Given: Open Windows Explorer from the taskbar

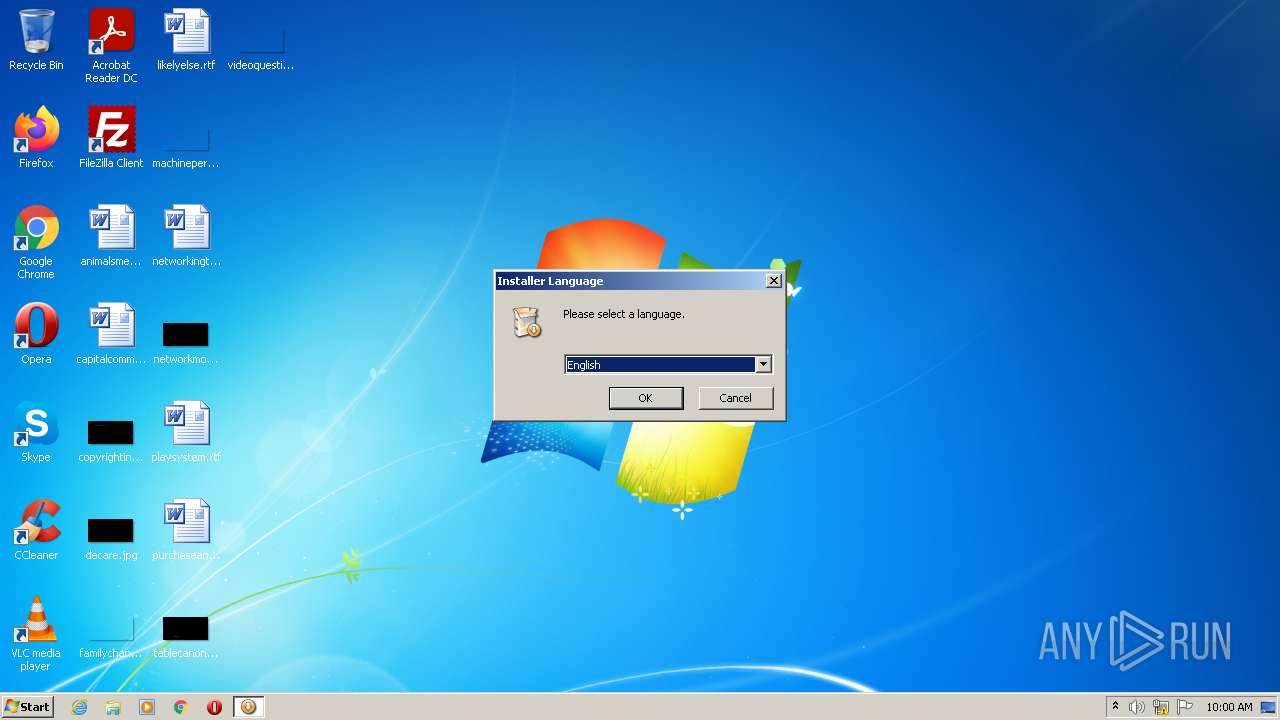Looking at the screenshot, I should pyautogui.click(x=113, y=707).
